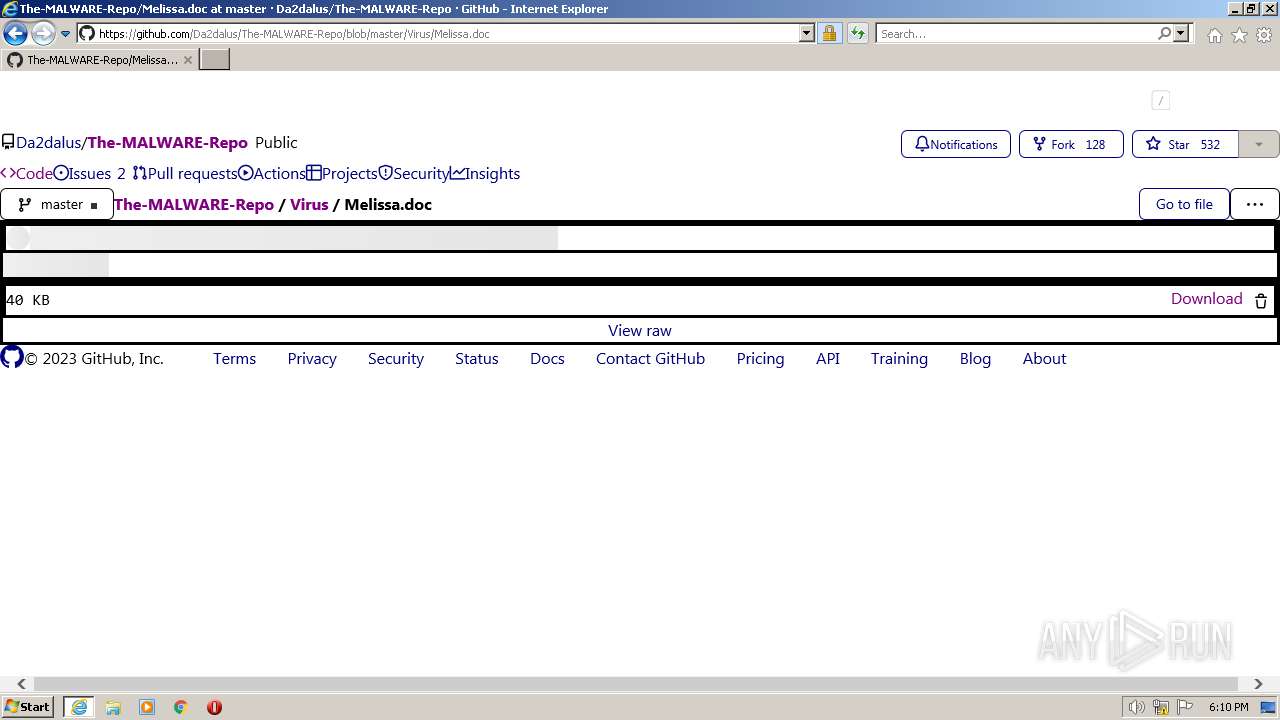Image resolution: width=1280 pixels, height=720 pixels.
Task: Click the slash keyboard shortcut search hint
Action: coord(1160,100)
